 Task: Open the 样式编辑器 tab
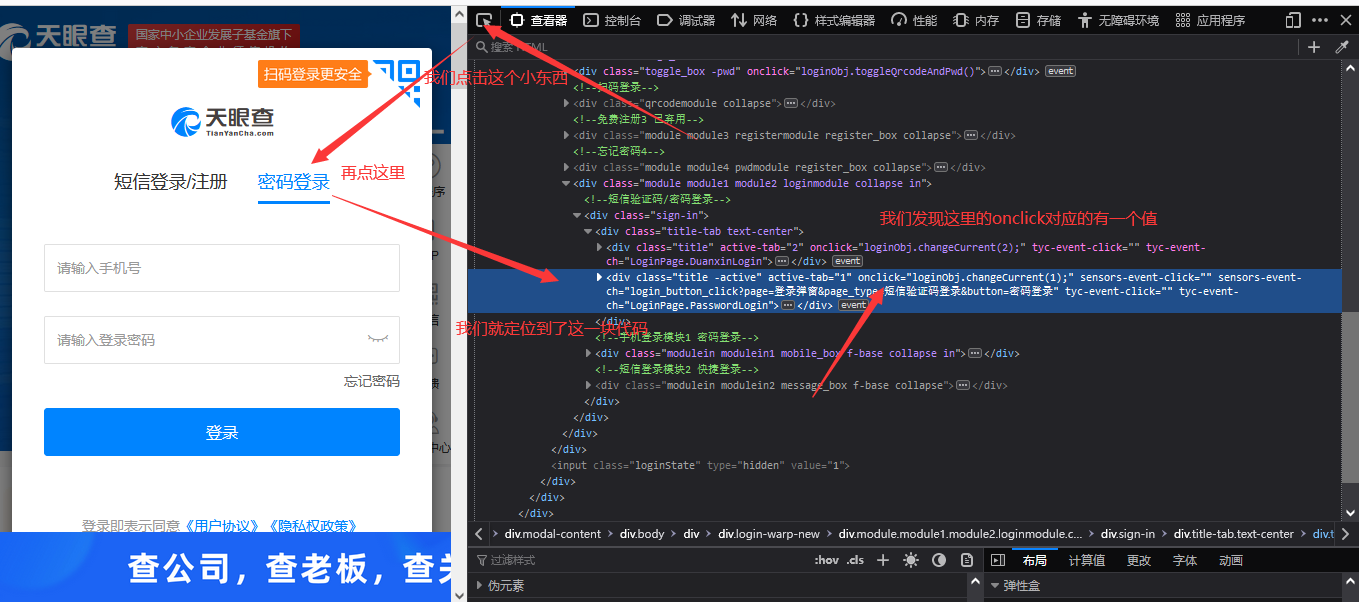834,20
